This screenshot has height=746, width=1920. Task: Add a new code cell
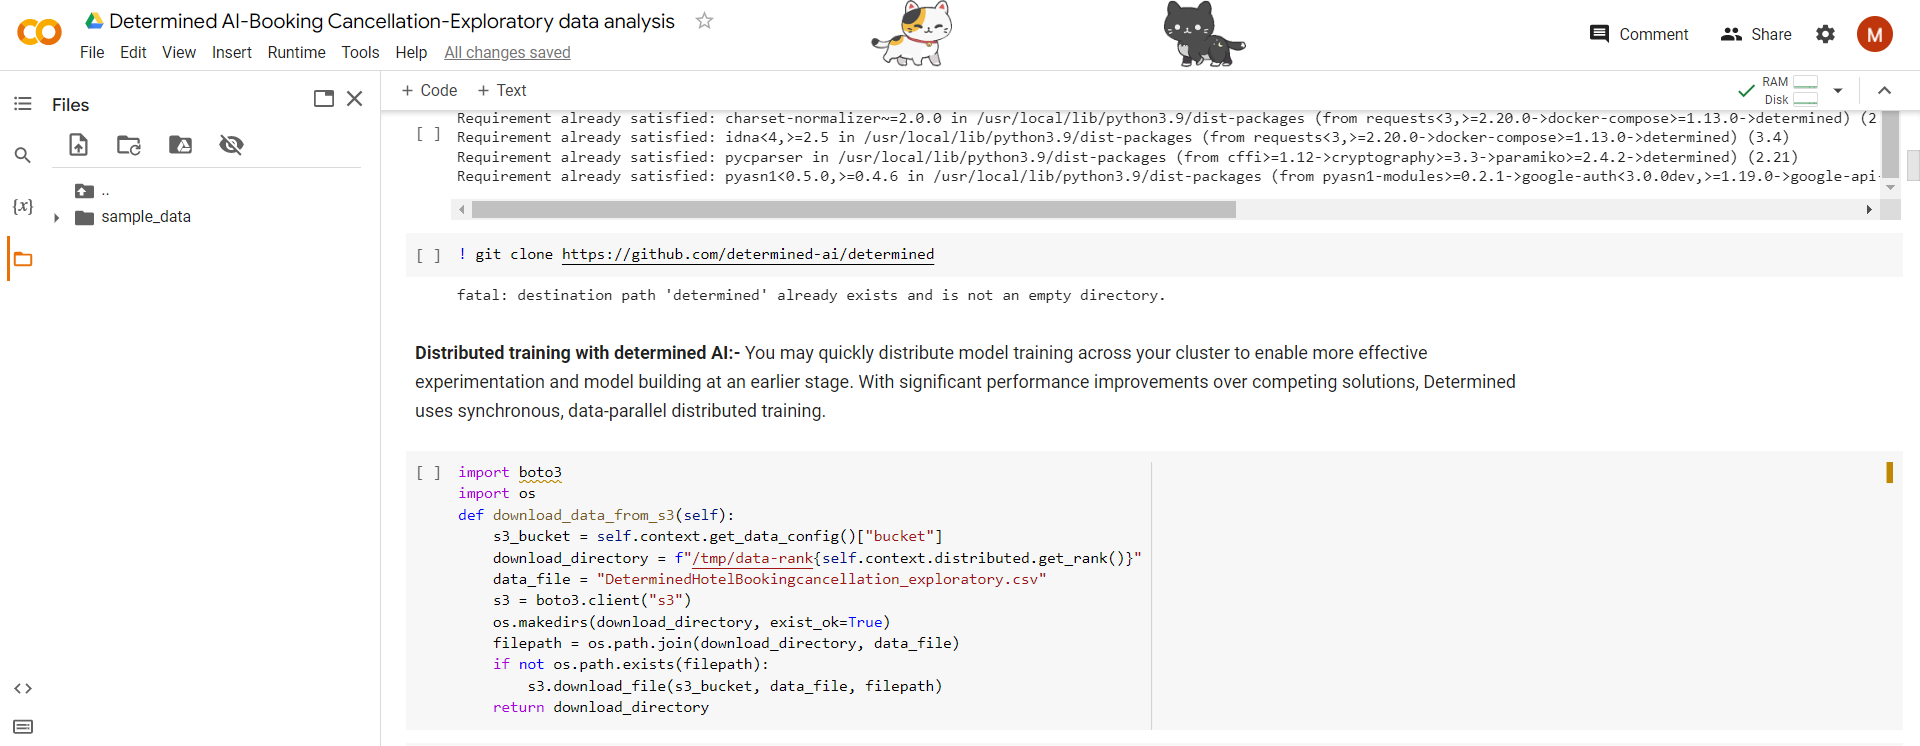click(429, 90)
